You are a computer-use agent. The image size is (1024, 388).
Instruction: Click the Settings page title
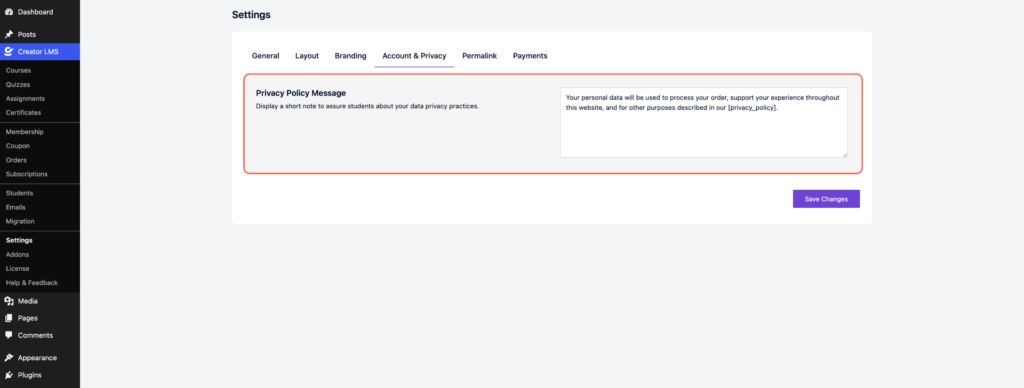[x=251, y=15]
